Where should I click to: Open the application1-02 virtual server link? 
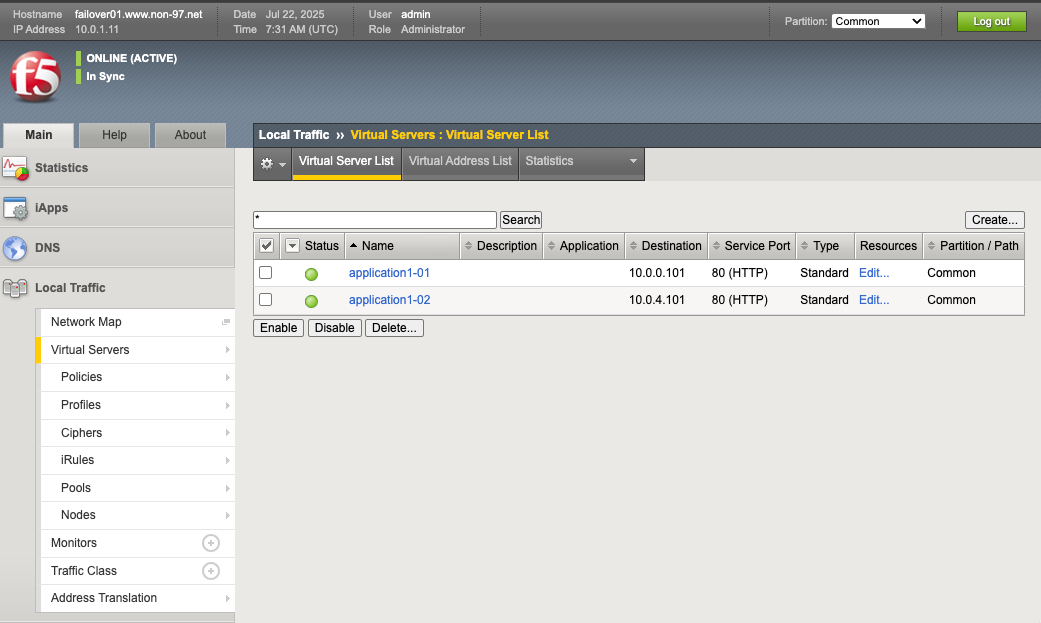pyautogui.click(x=389, y=300)
